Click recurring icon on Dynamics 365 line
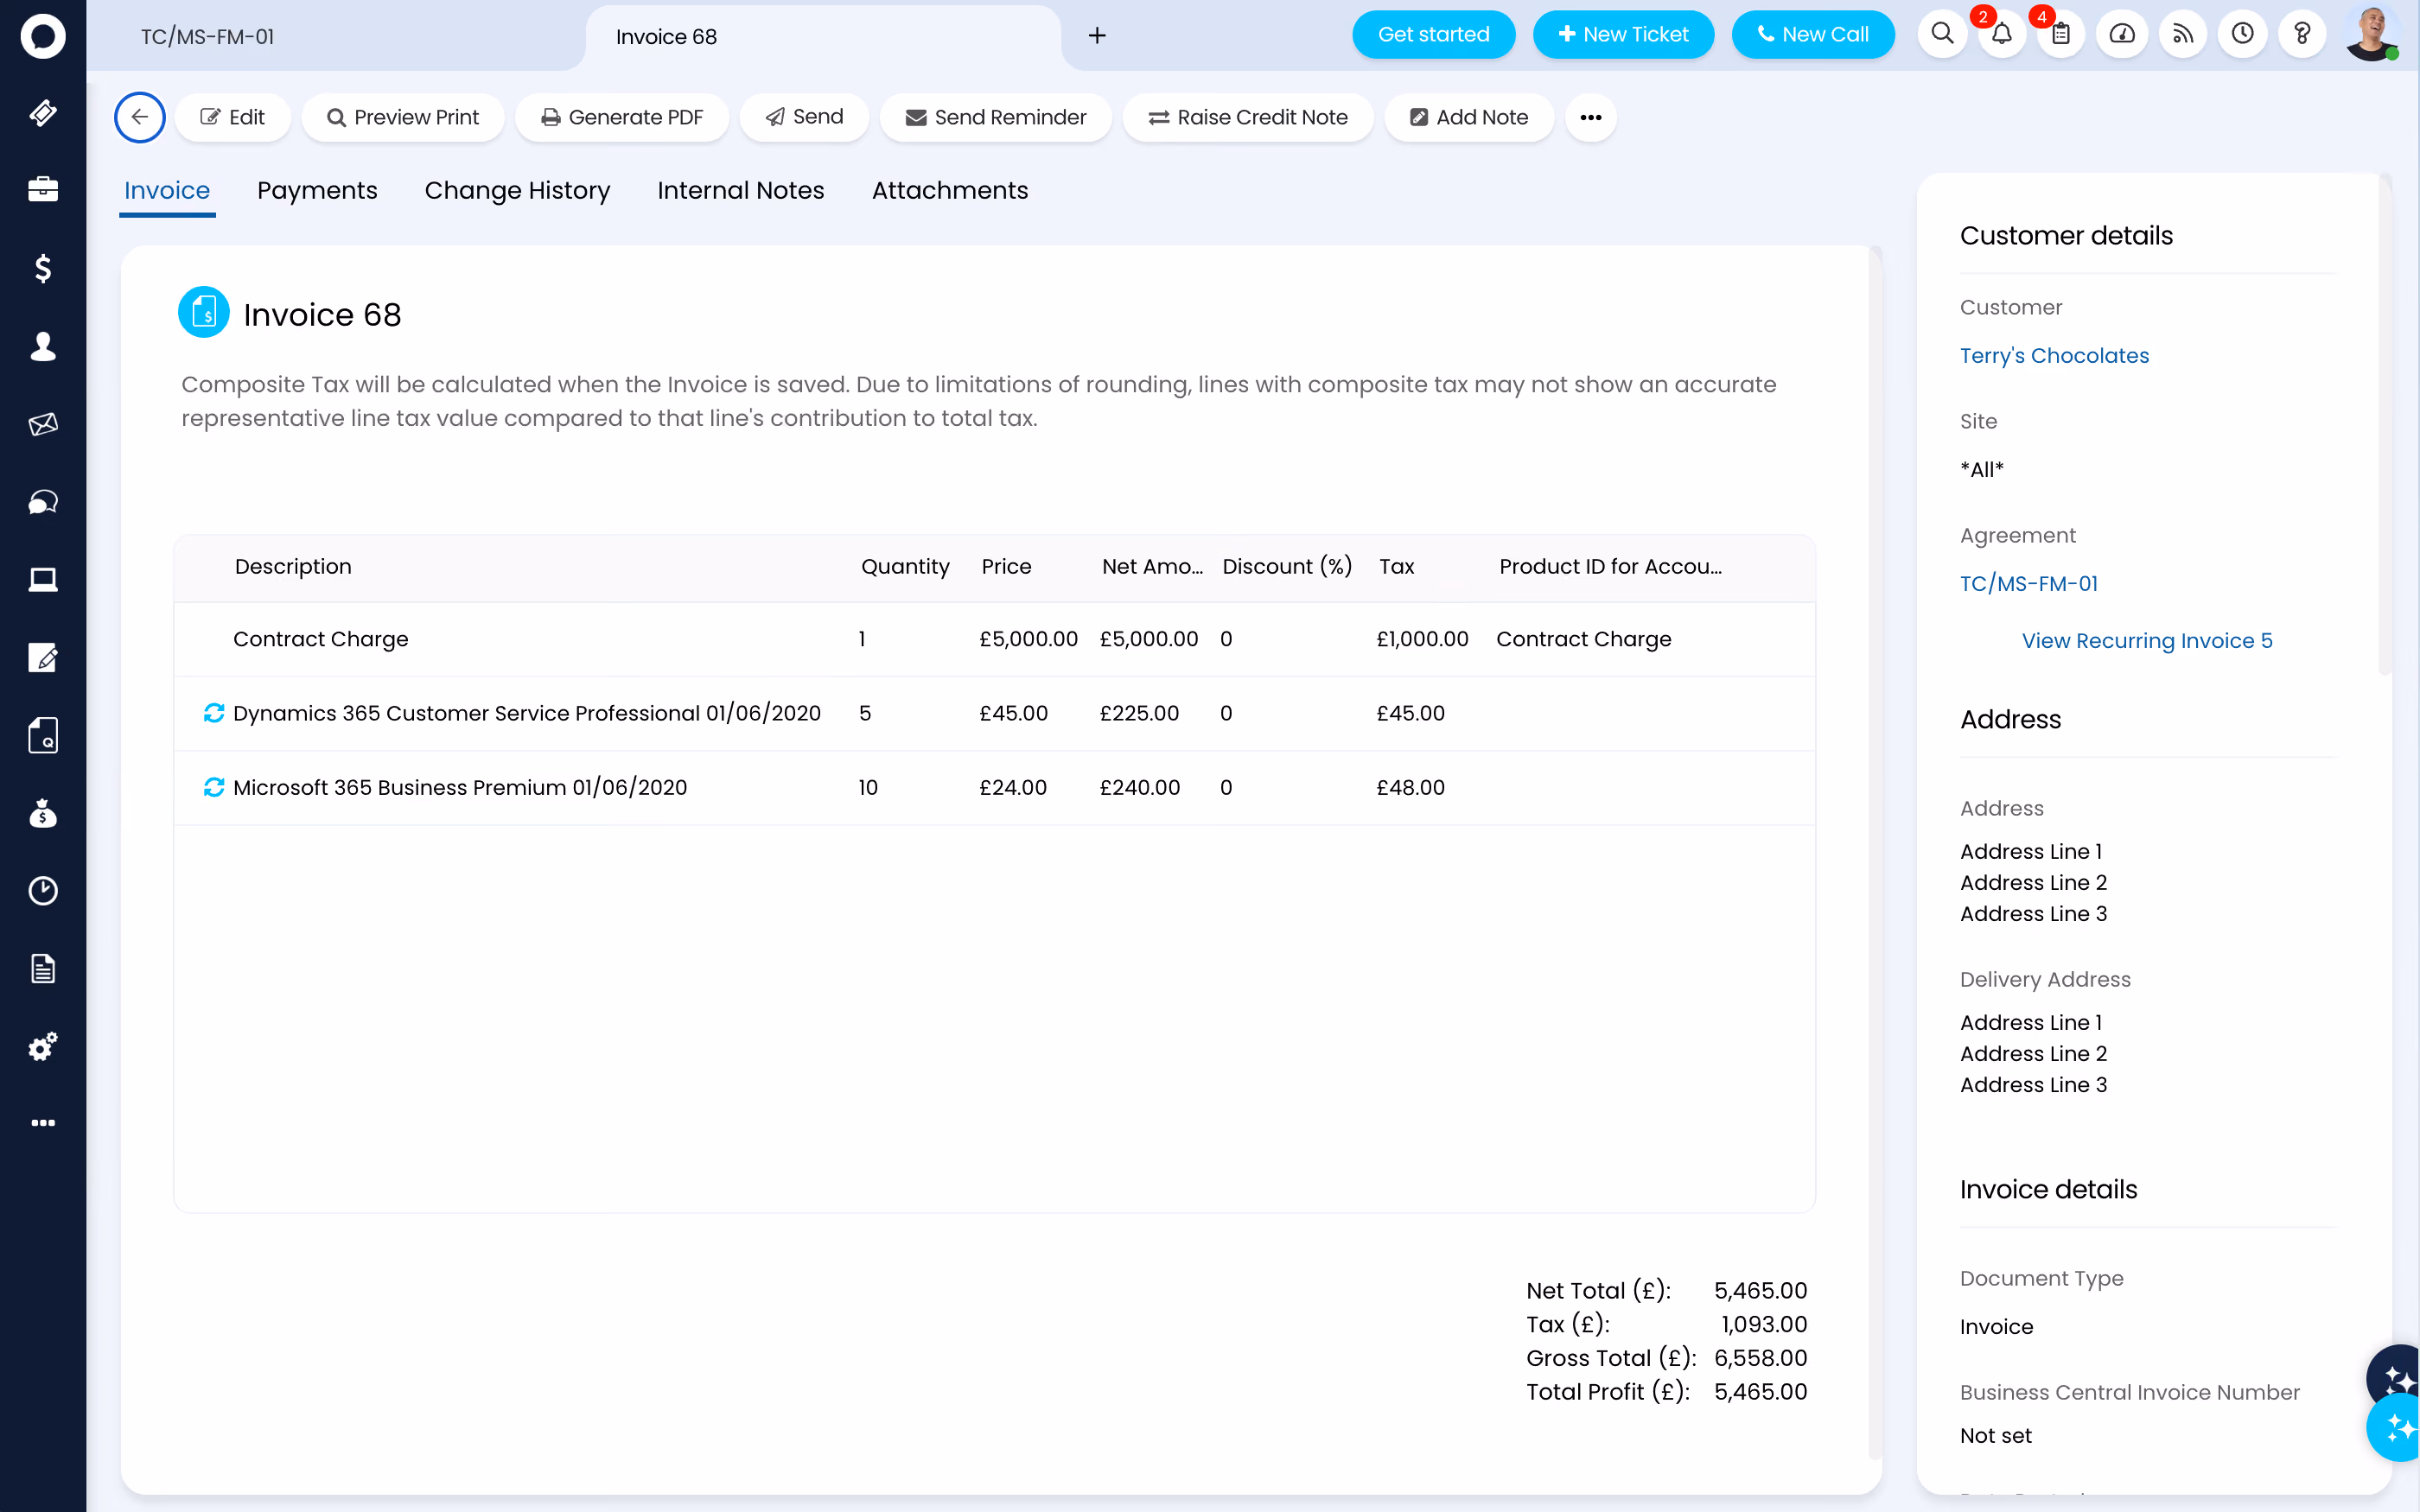2420x1512 pixels. pos(214,713)
